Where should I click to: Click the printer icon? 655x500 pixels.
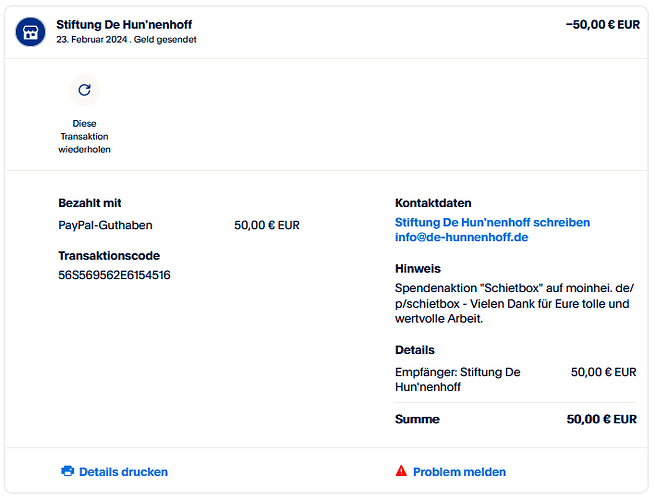pyautogui.click(x=68, y=471)
